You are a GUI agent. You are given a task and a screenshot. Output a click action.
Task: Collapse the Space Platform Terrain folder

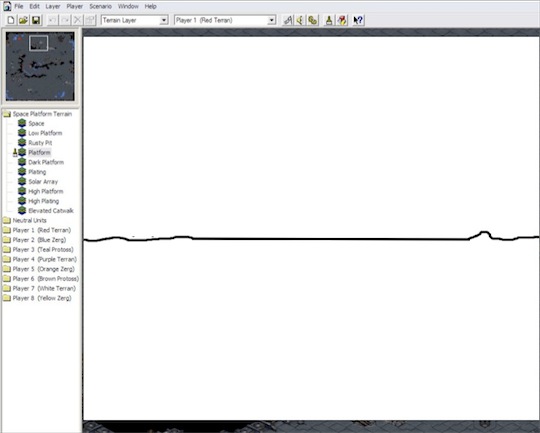pos(7,114)
